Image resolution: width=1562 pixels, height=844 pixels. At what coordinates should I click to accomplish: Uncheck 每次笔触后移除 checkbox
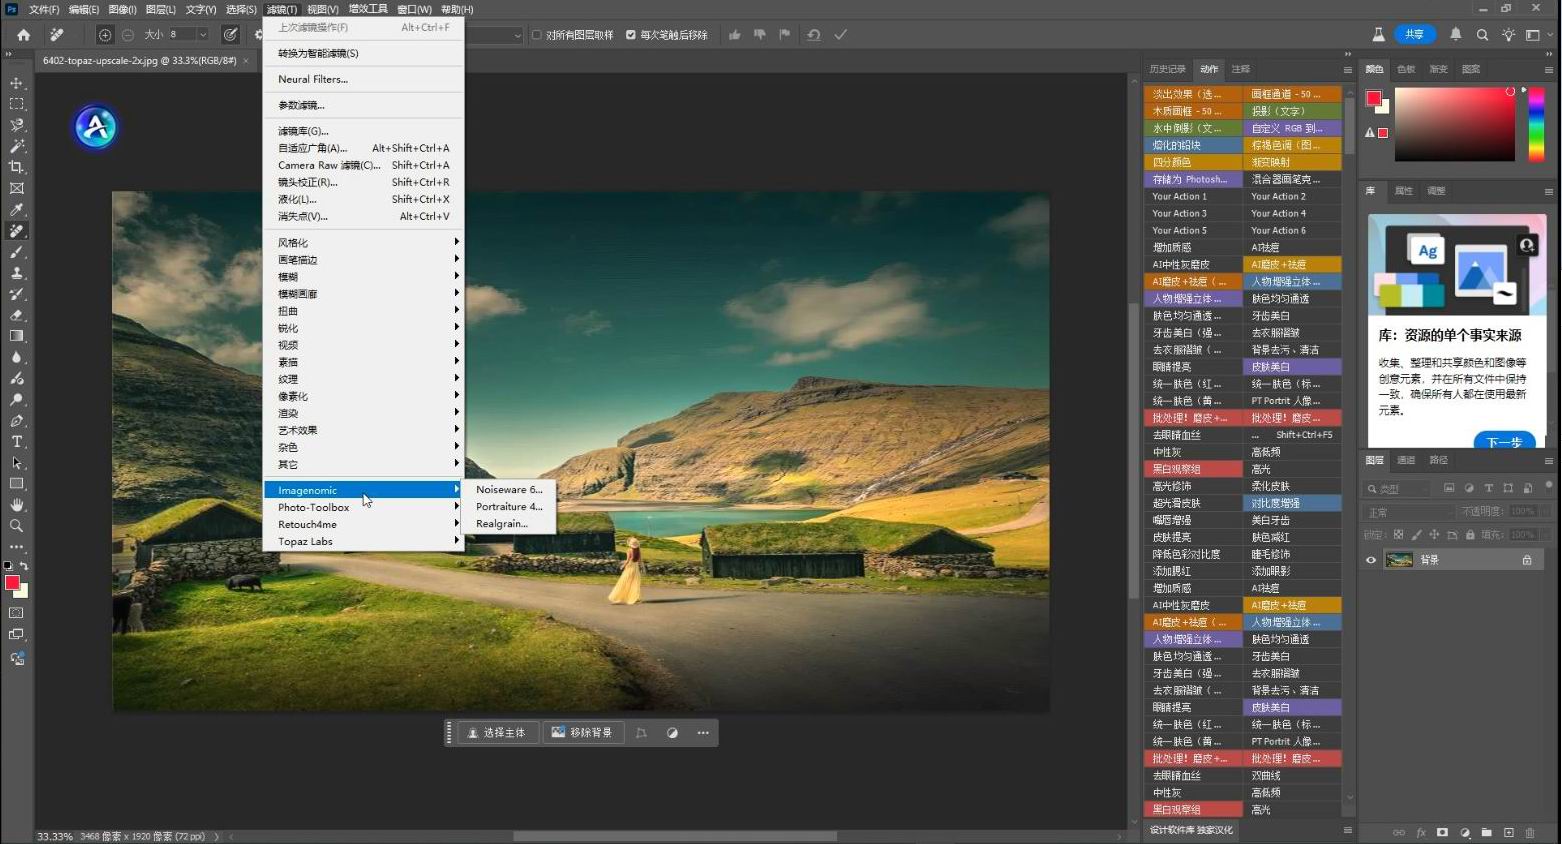pos(631,35)
